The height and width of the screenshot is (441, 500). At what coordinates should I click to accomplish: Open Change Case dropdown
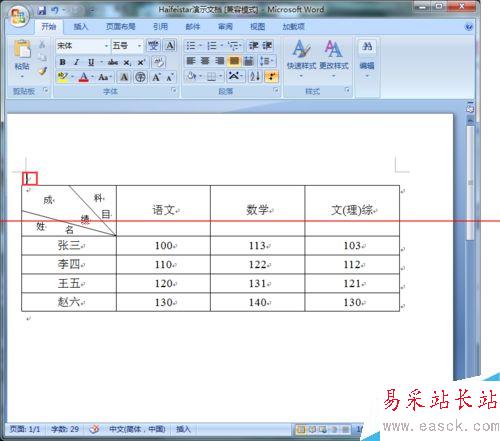104,77
